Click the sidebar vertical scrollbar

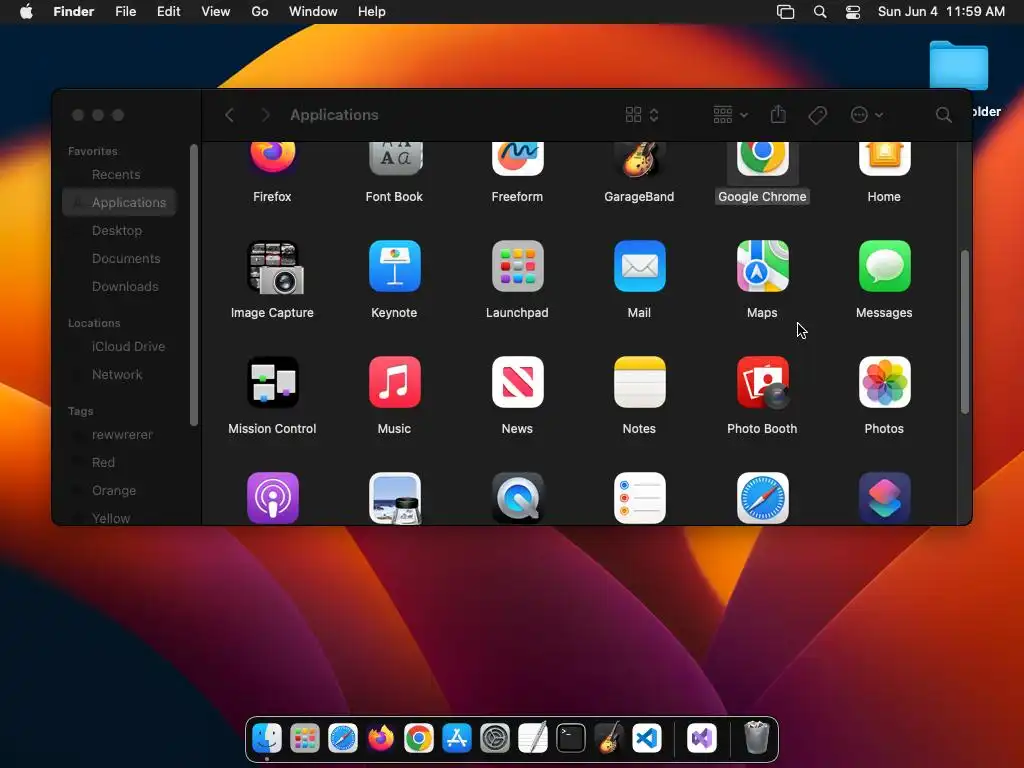pyautogui.click(x=193, y=285)
